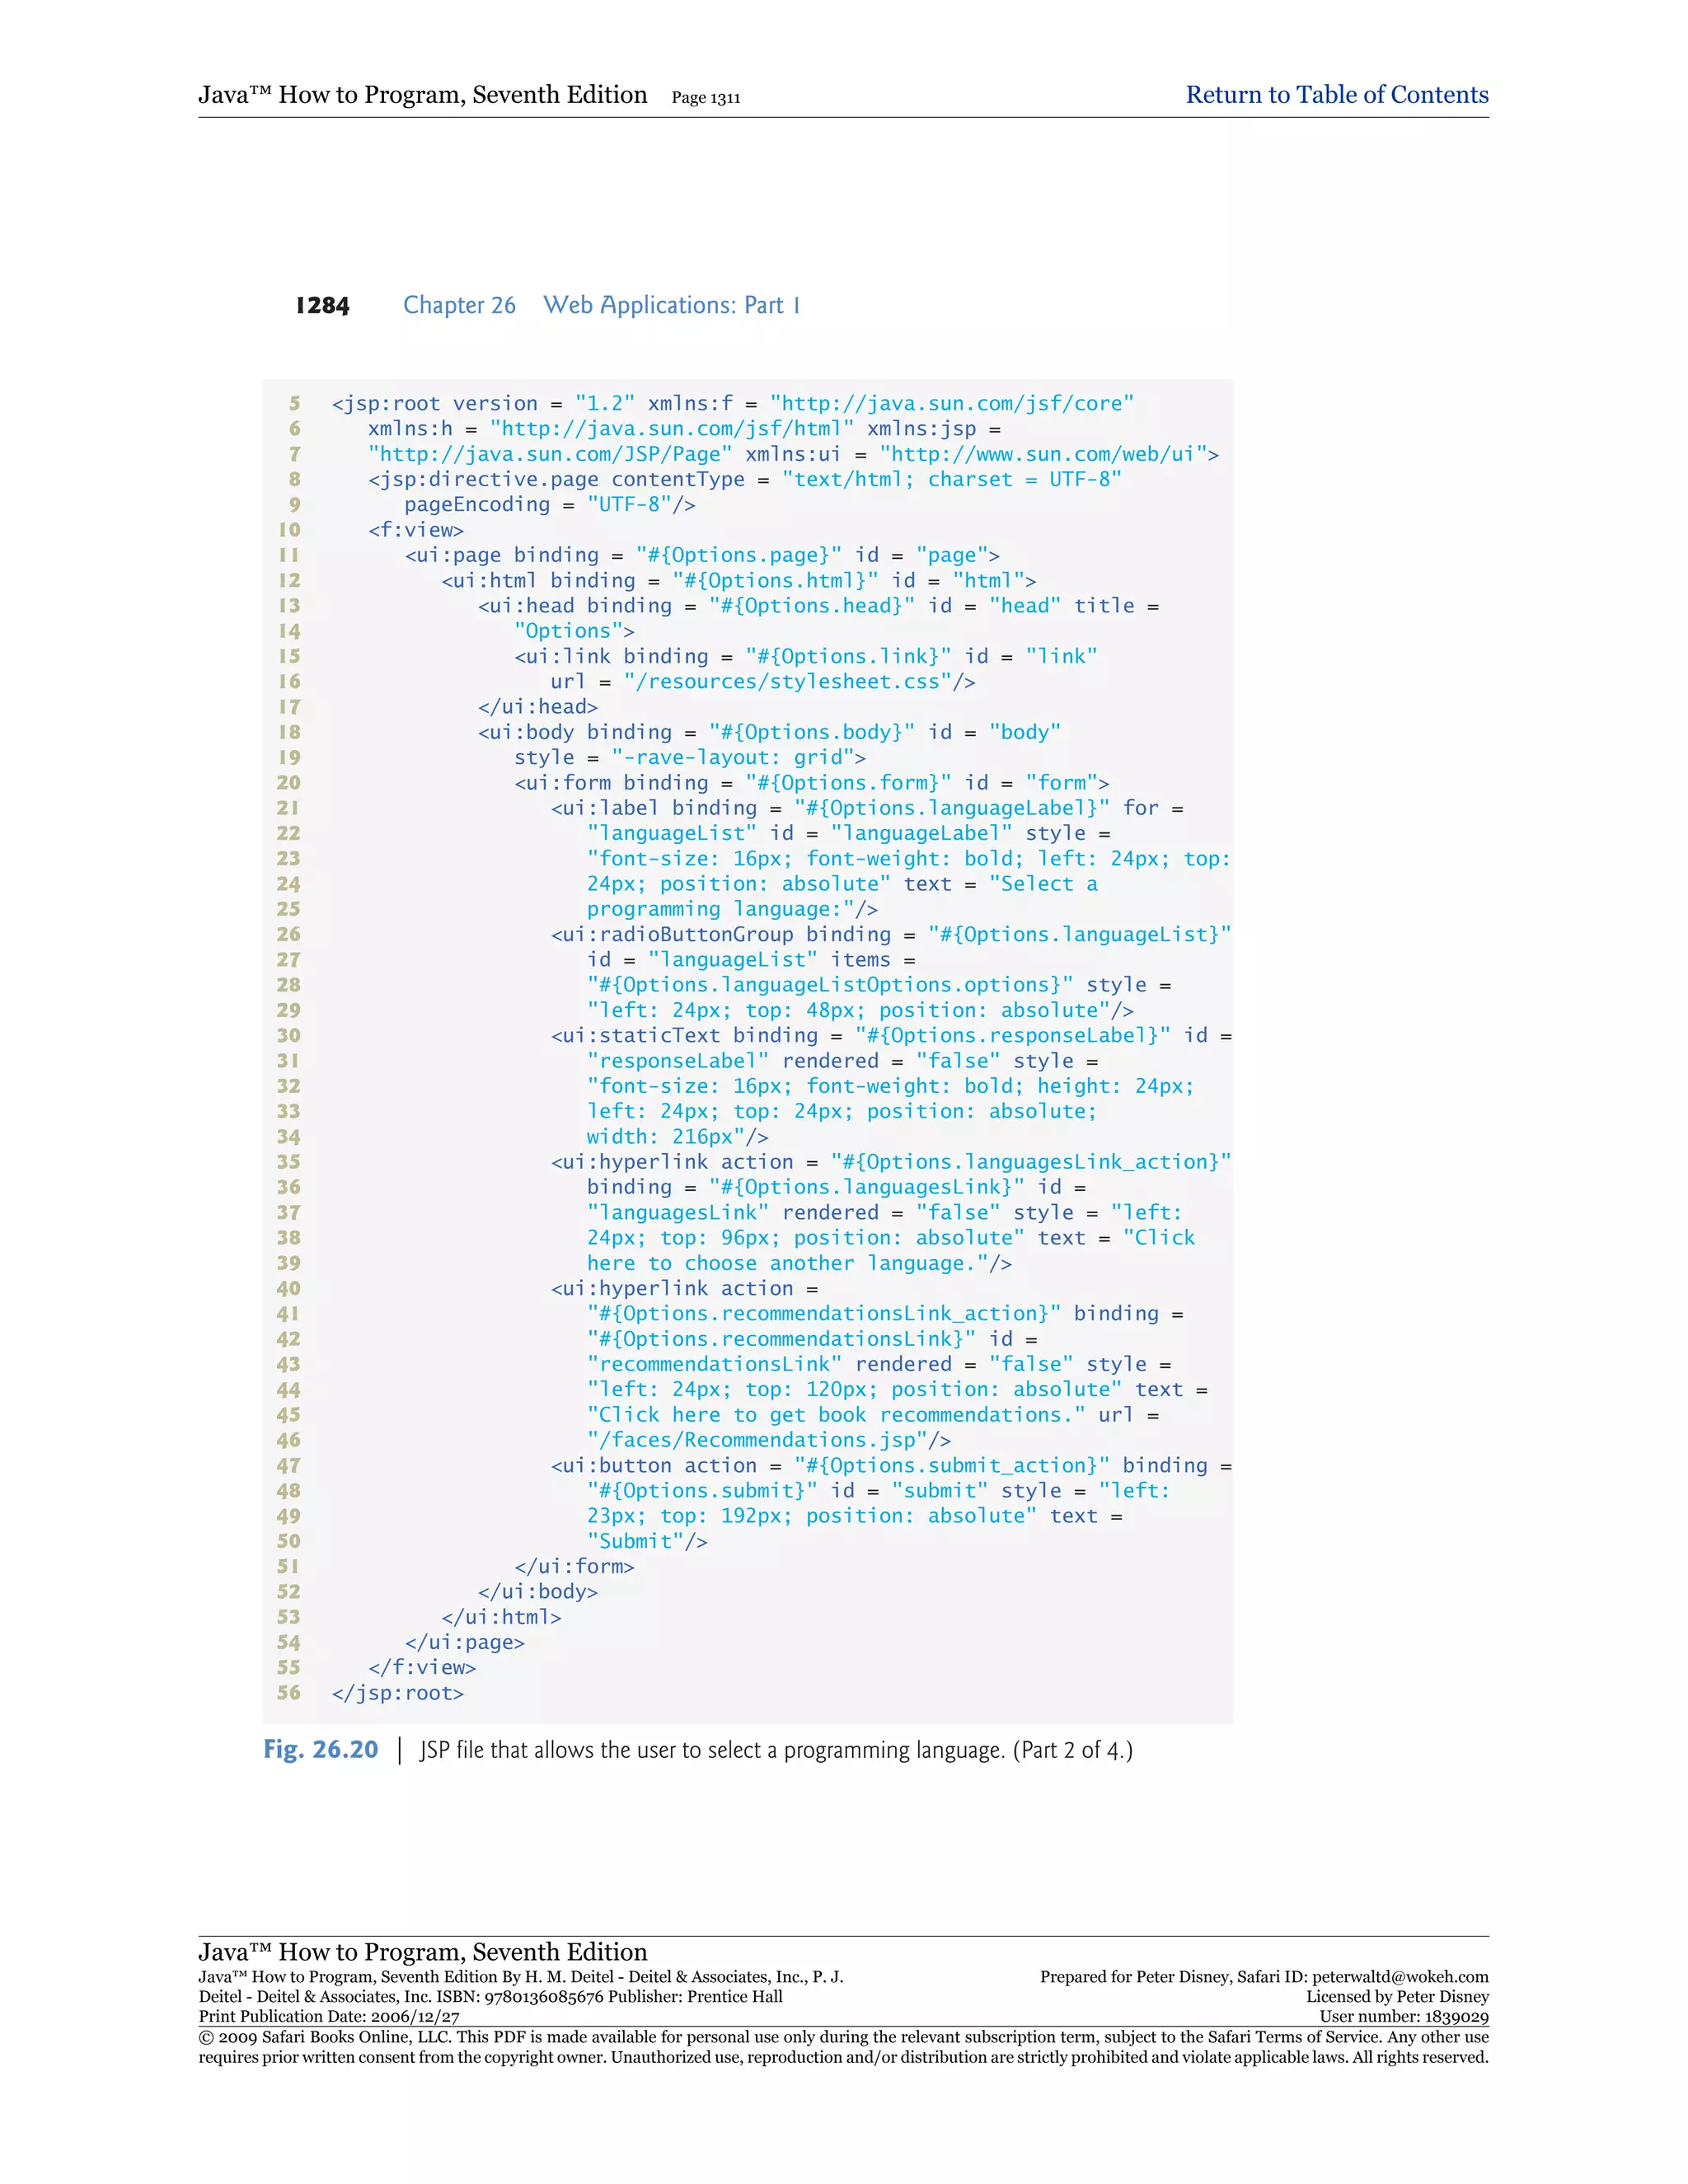The height and width of the screenshot is (2184, 1688).
Task: Click the "/resources/stylesheet.css" url value
Action: pos(788,682)
